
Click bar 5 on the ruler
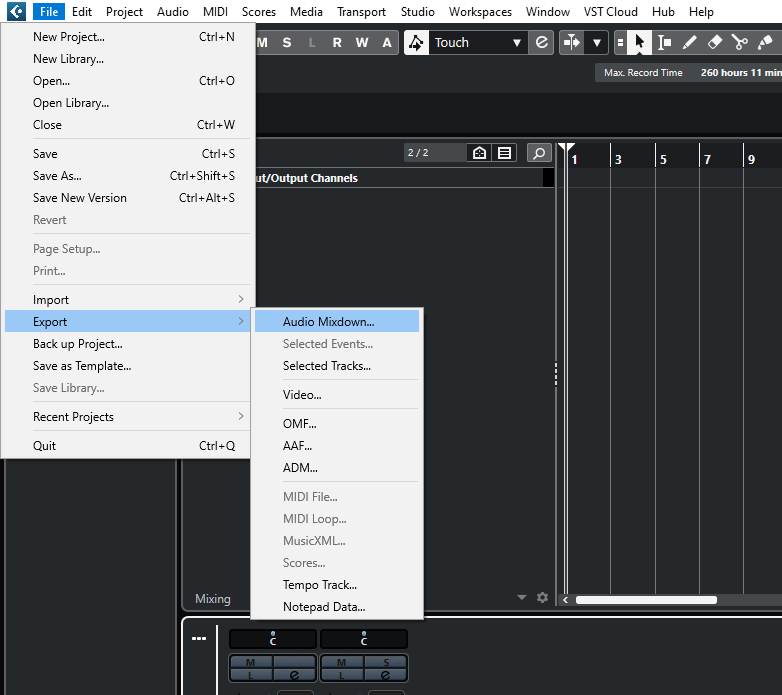click(x=663, y=160)
